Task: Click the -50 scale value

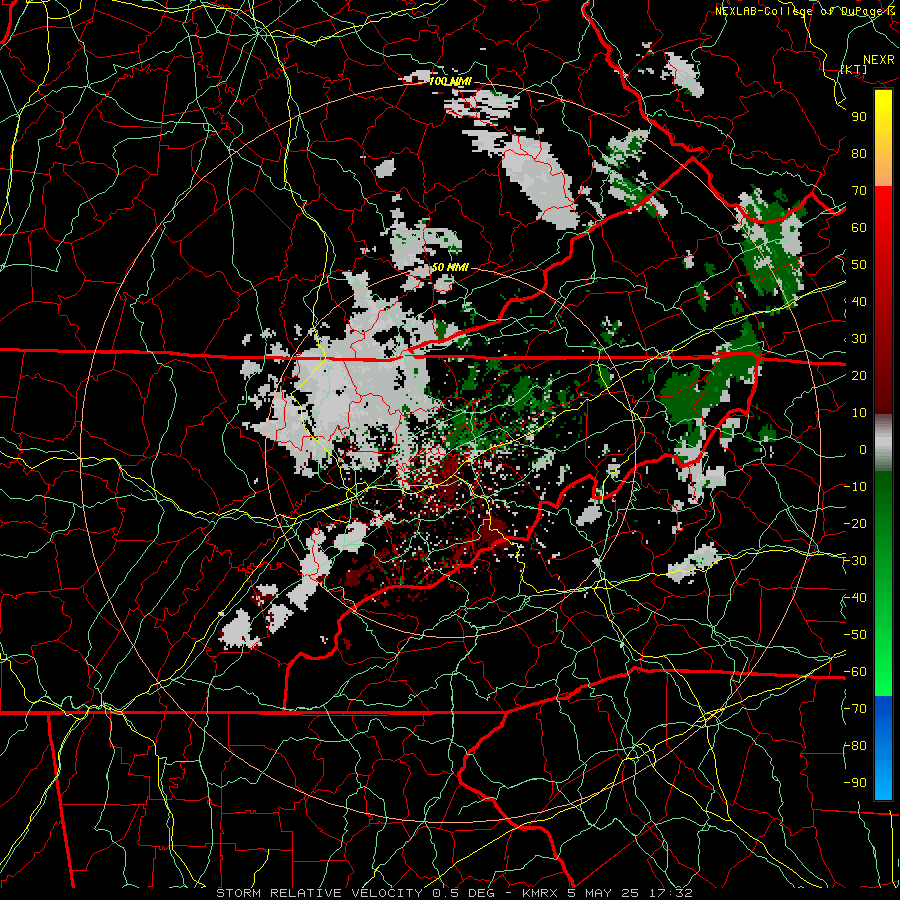Action: 855,635
